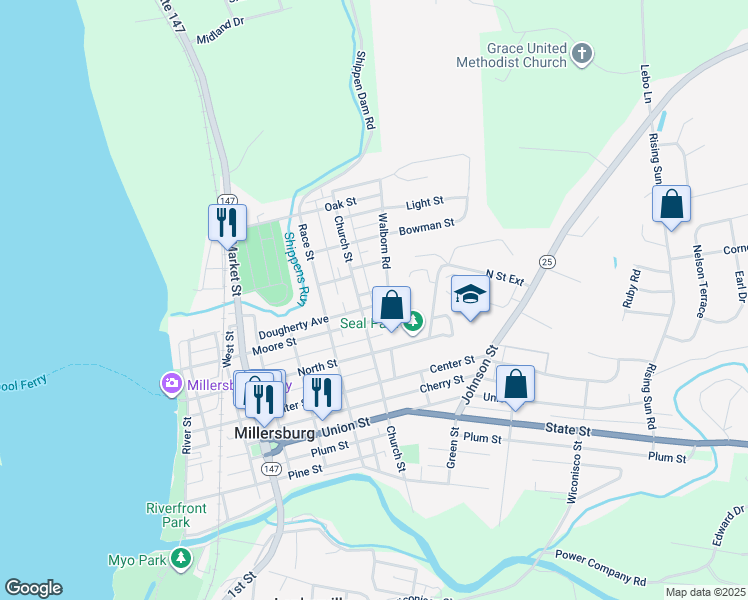
Task: Click the Wiconisco St label
Action: 575,472
